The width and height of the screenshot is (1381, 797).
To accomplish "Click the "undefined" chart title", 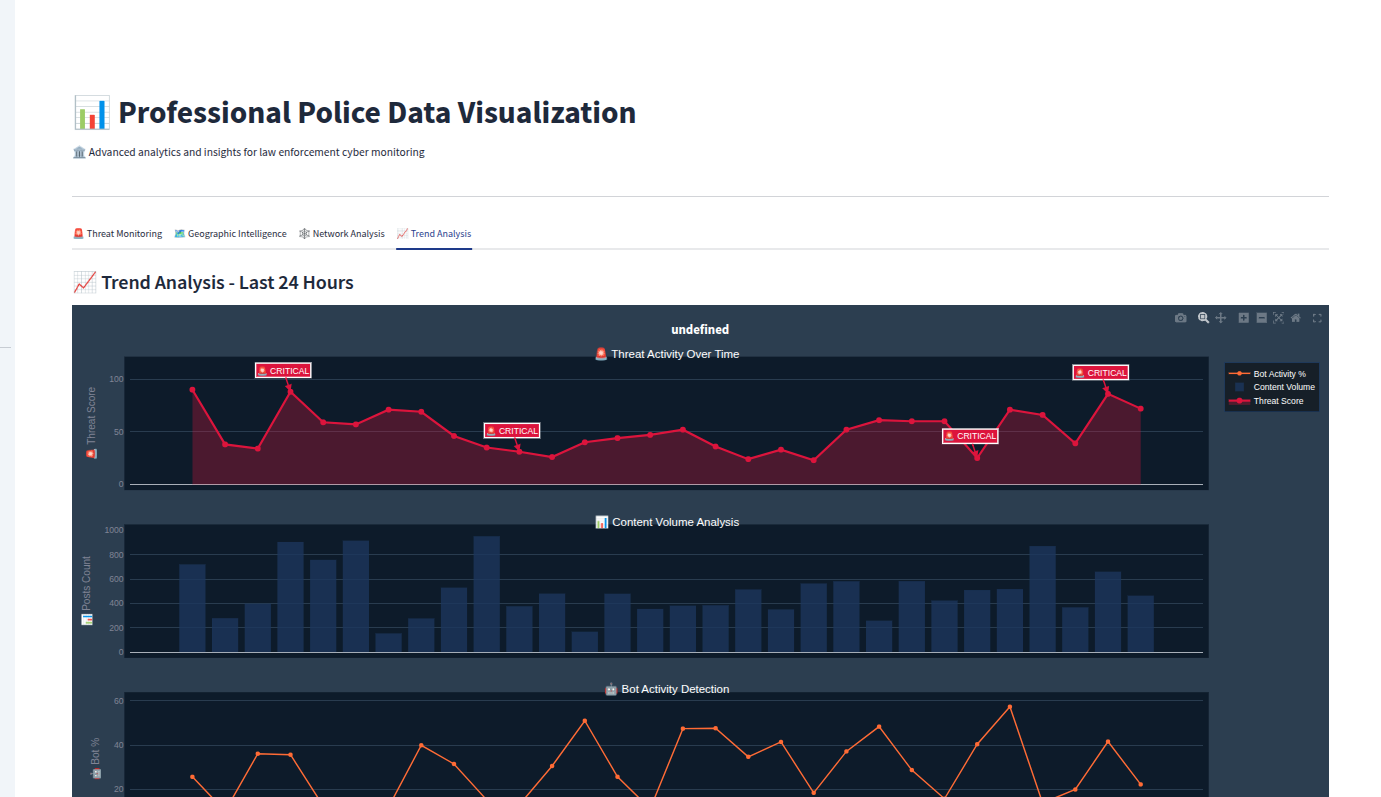I will pyautogui.click(x=700, y=329).
